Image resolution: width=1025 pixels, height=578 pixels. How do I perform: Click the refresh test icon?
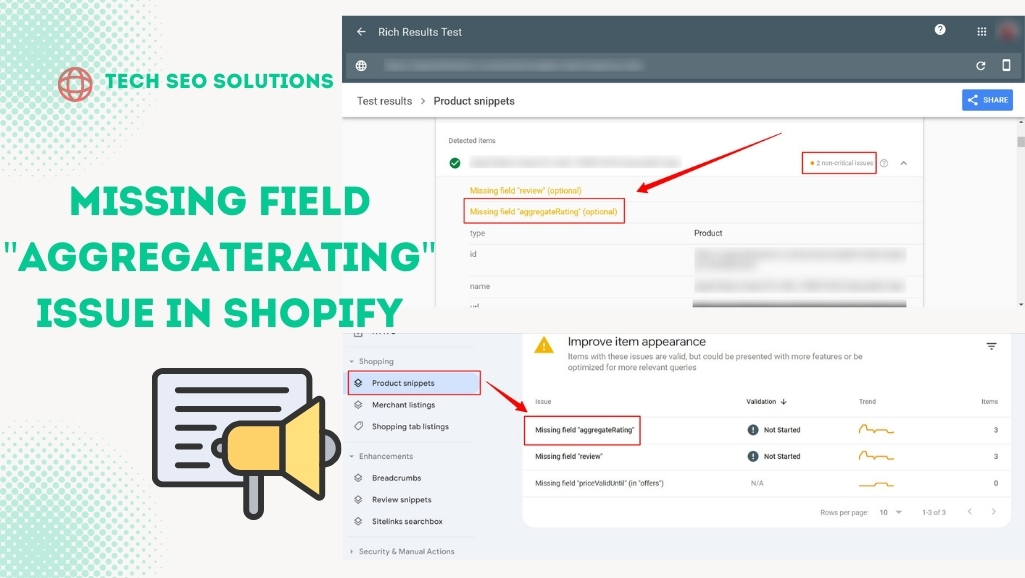pyautogui.click(x=981, y=65)
